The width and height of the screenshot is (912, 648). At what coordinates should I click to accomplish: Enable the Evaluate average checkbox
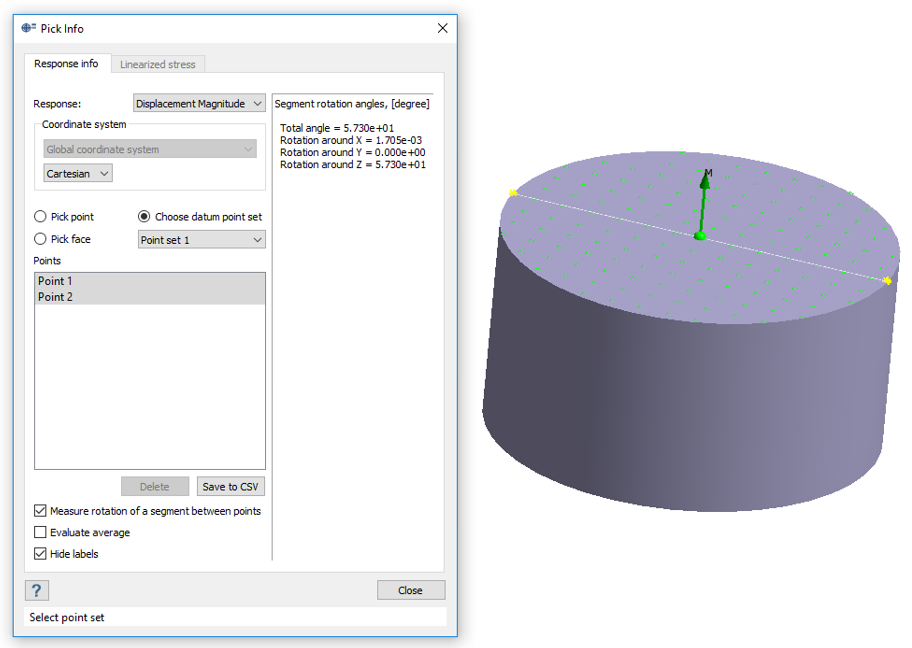click(x=41, y=533)
